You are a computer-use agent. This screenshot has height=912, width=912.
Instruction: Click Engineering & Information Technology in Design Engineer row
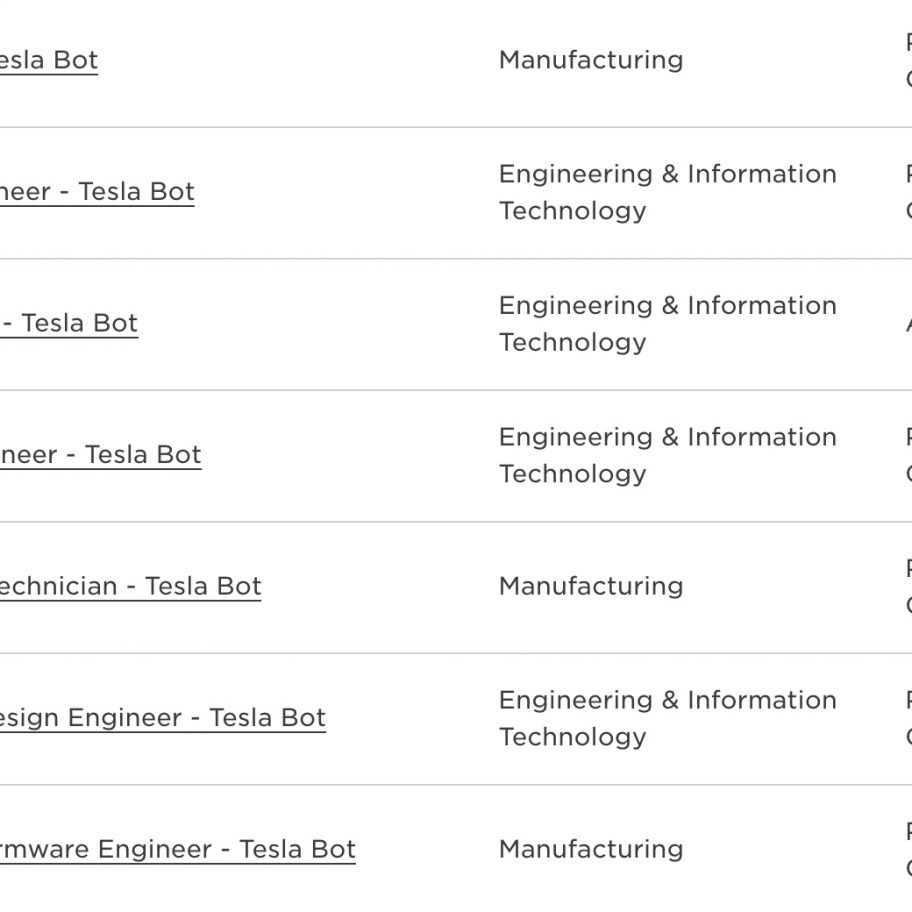point(668,718)
